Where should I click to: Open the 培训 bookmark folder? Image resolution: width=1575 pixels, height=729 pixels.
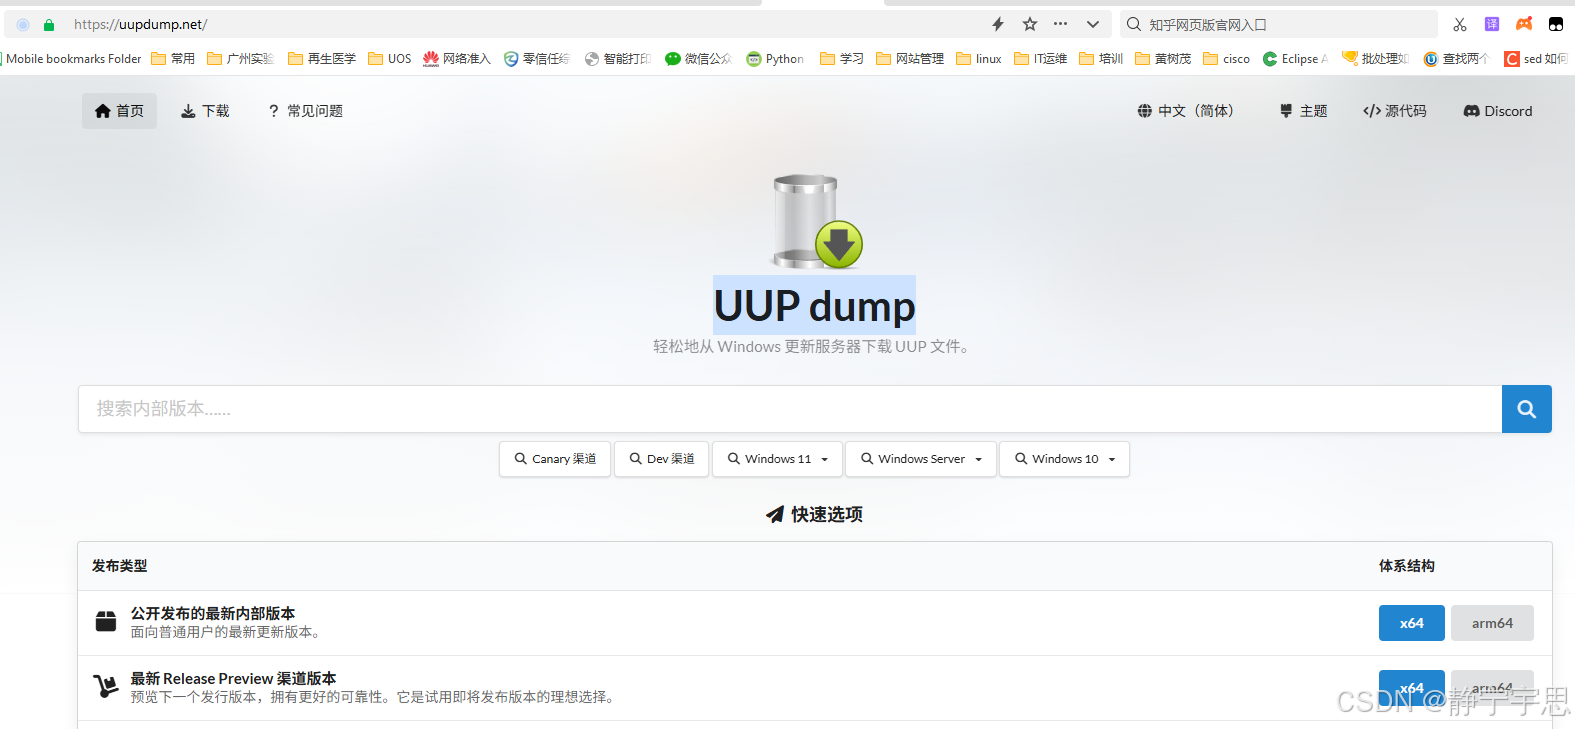click(x=1101, y=59)
